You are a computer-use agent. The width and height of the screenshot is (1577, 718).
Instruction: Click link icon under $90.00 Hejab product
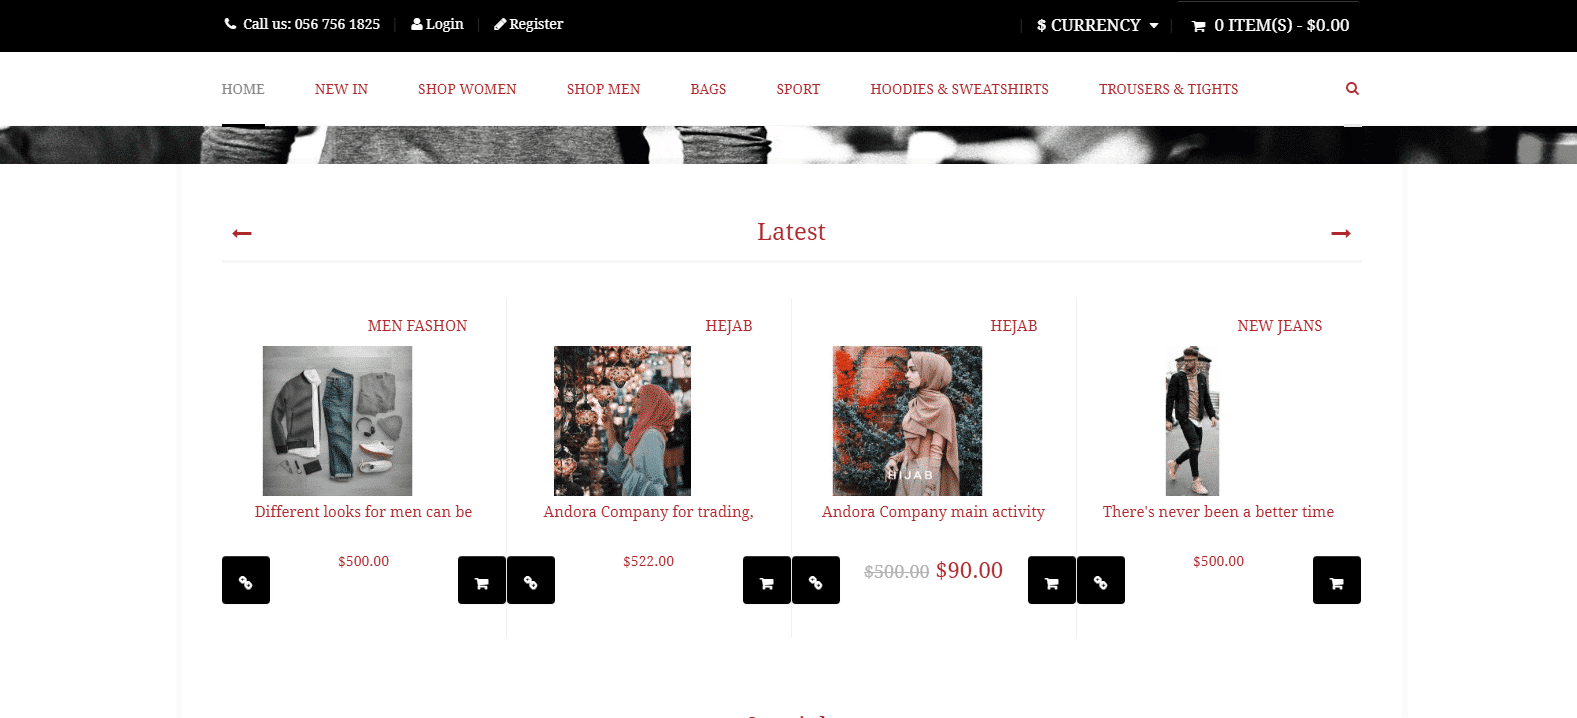pos(816,580)
